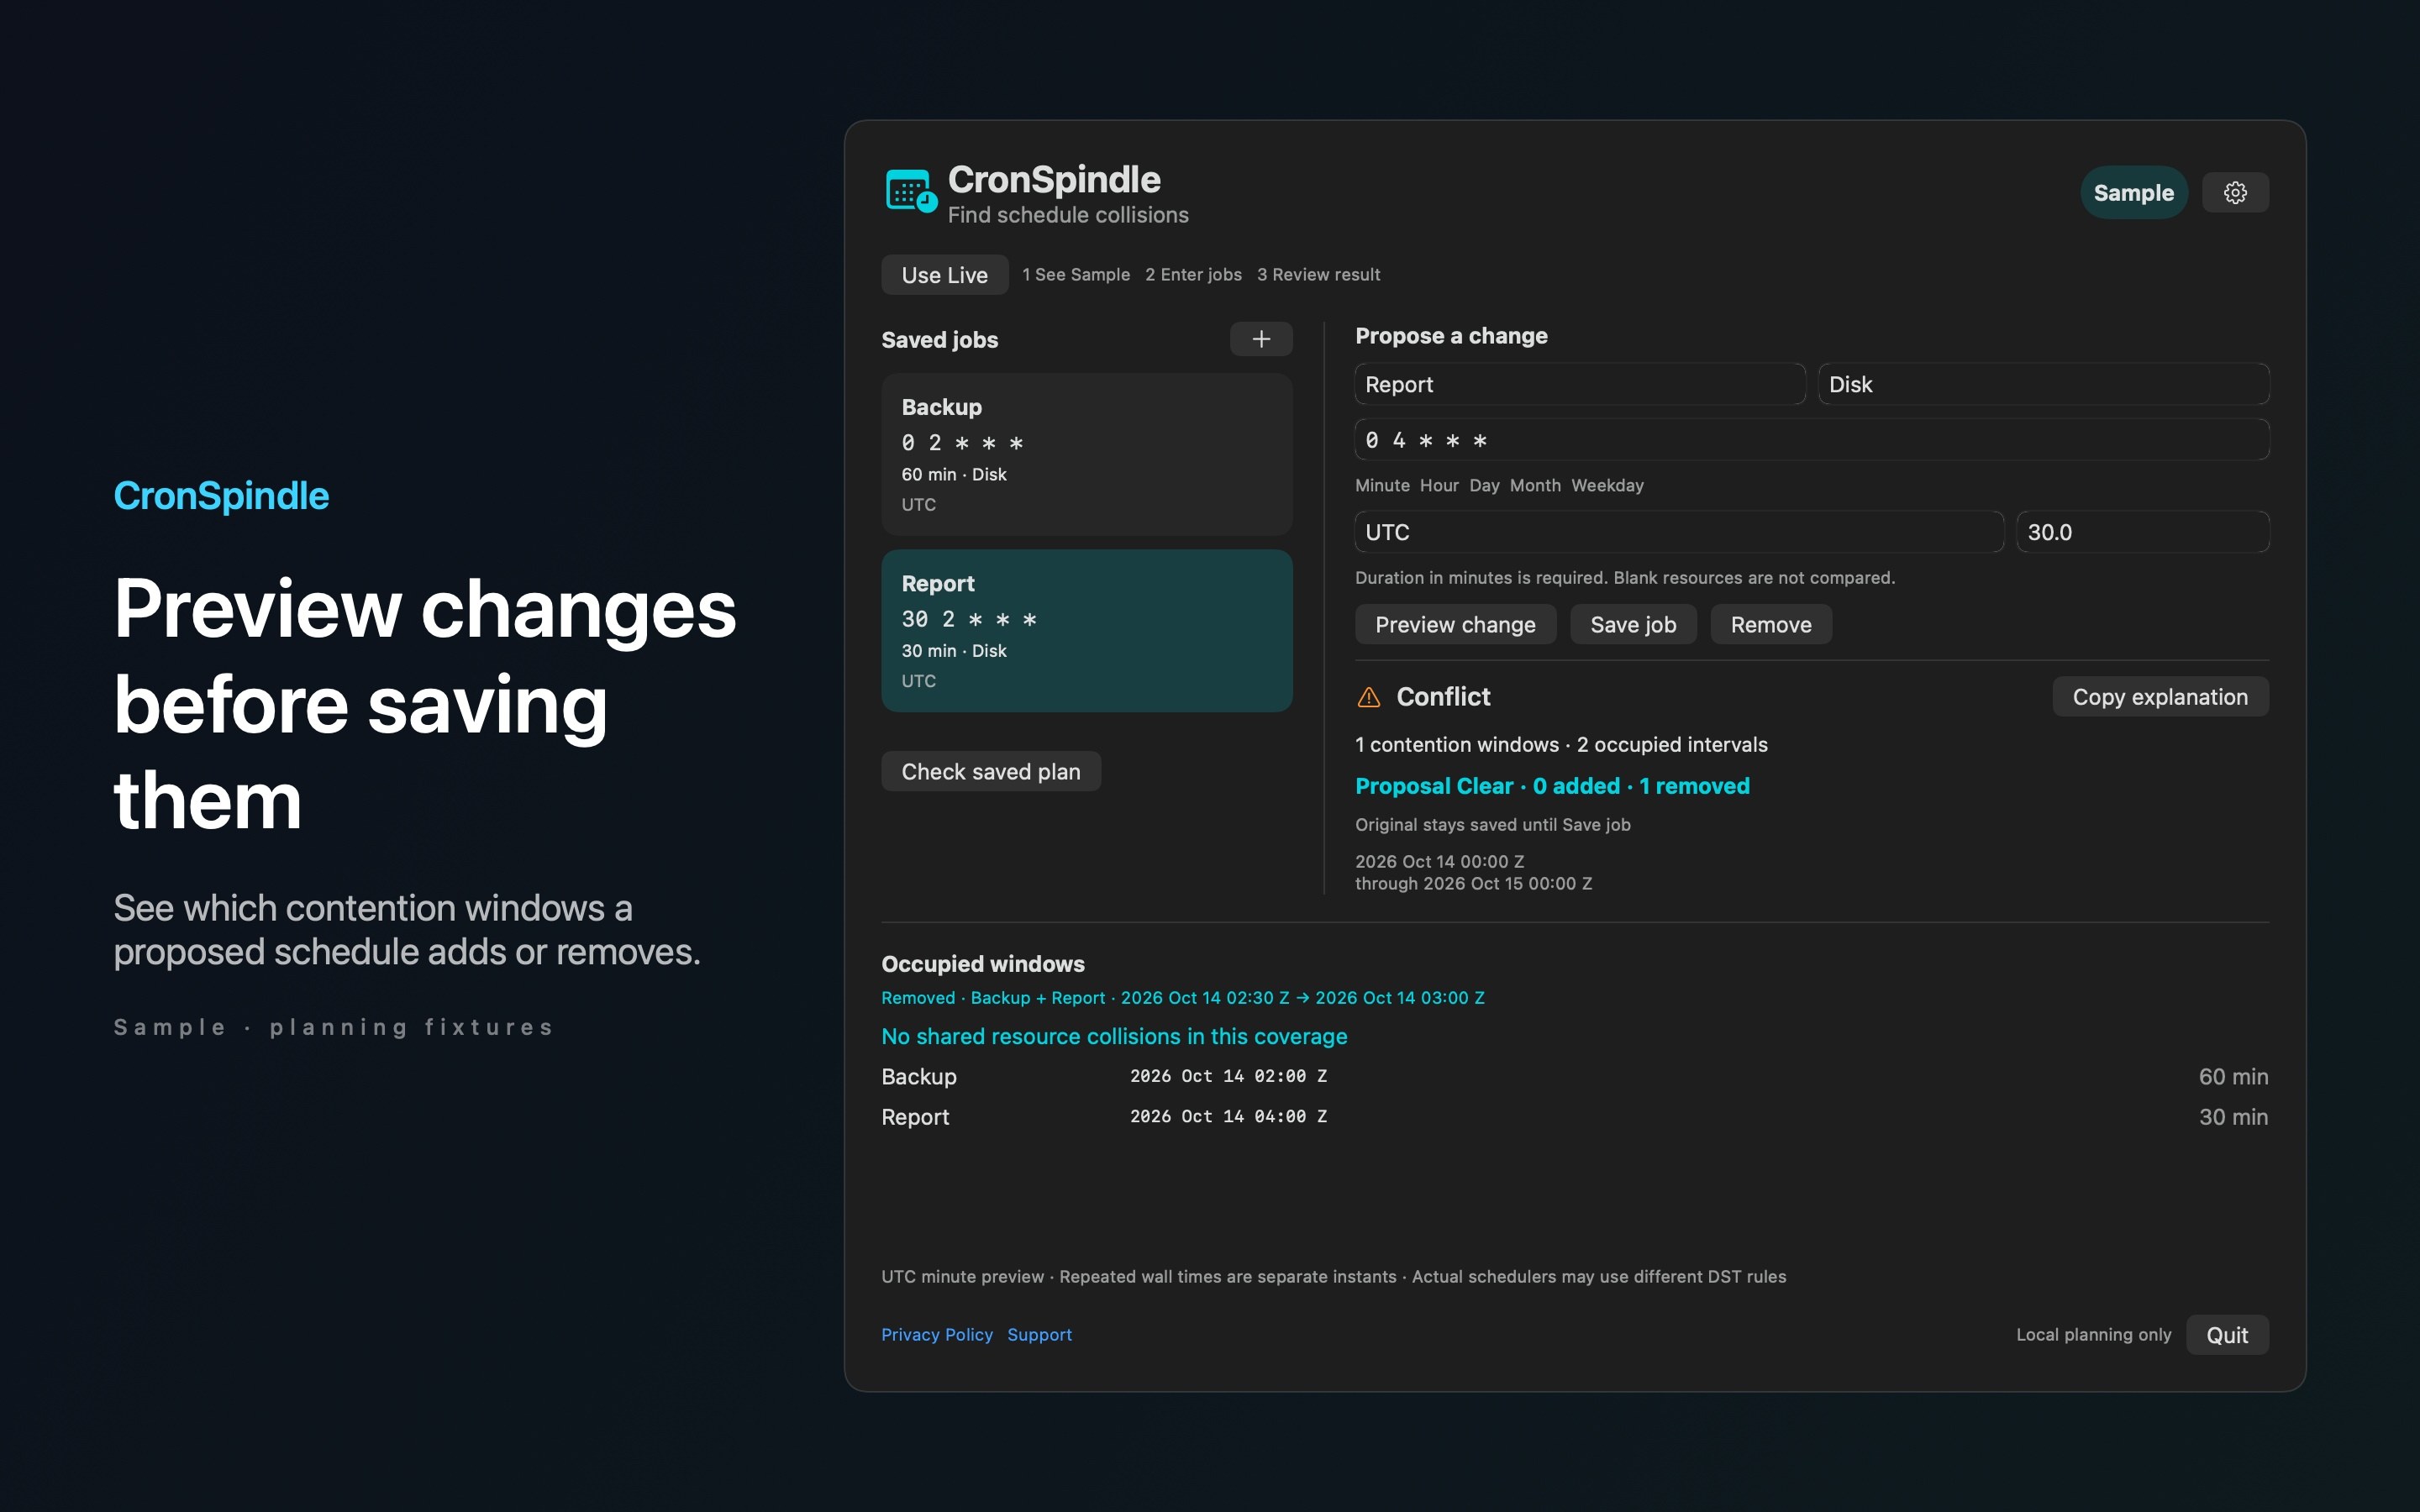Click "No shared resource collisions in this coverage"
The height and width of the screenshot is (1512, 2420).
click(x=1114, y=1036)
